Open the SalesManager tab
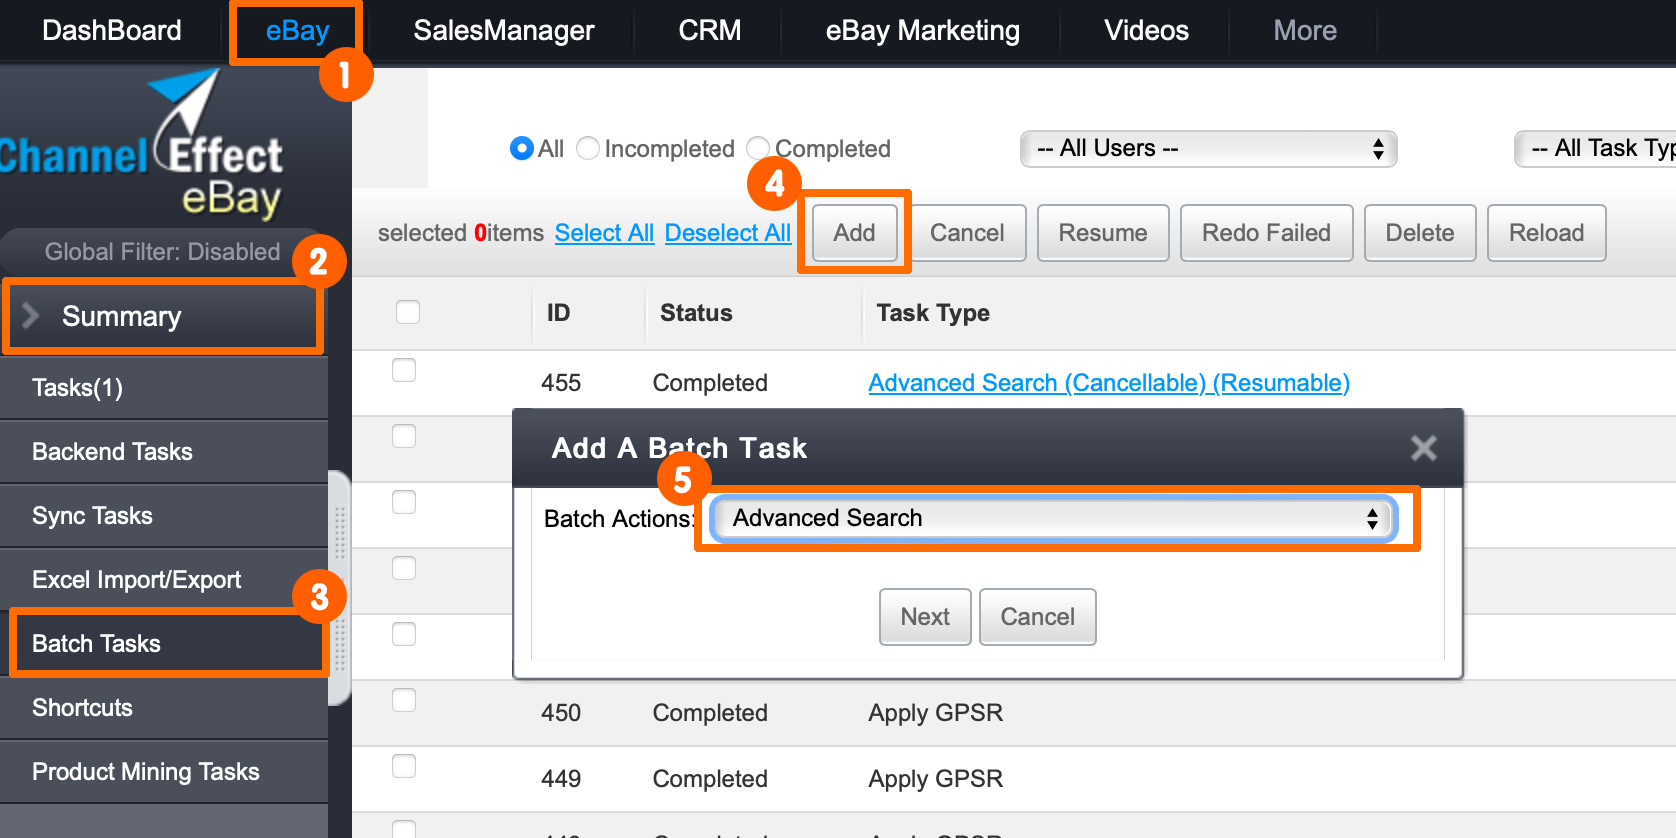This screenshot has height=838, width=1676. [504, 30]
